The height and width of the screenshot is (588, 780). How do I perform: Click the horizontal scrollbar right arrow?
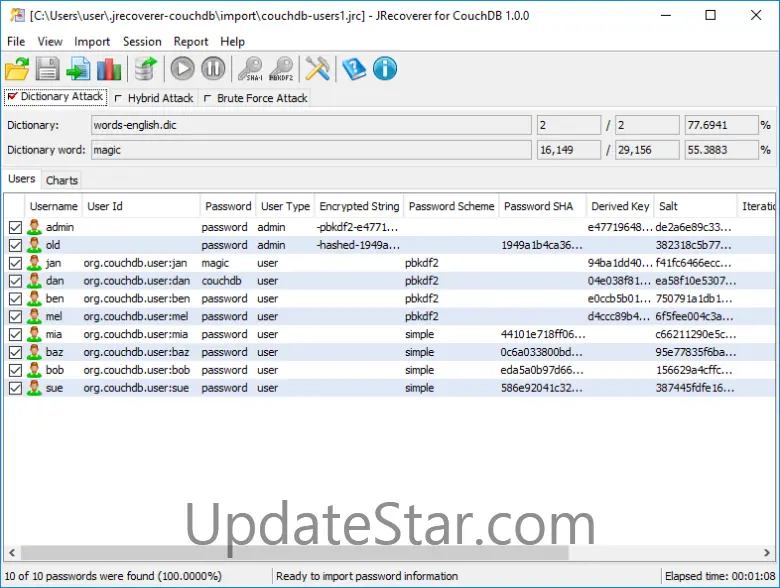point(767,552)
